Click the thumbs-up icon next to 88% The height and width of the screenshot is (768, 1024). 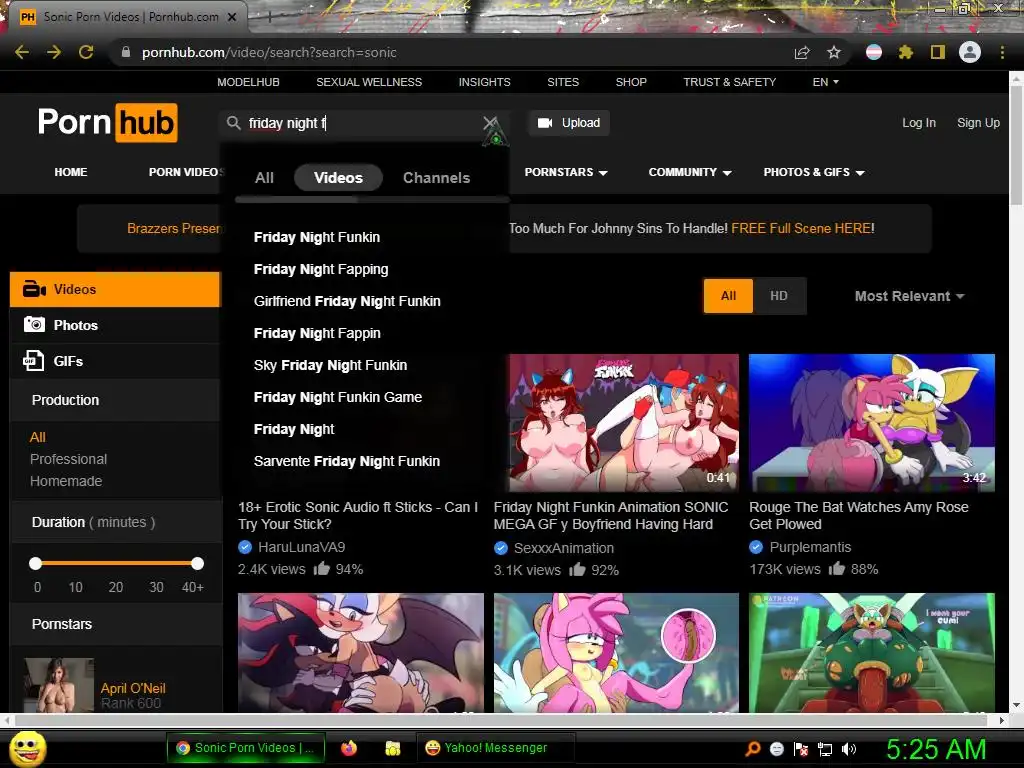coord(837,568)
